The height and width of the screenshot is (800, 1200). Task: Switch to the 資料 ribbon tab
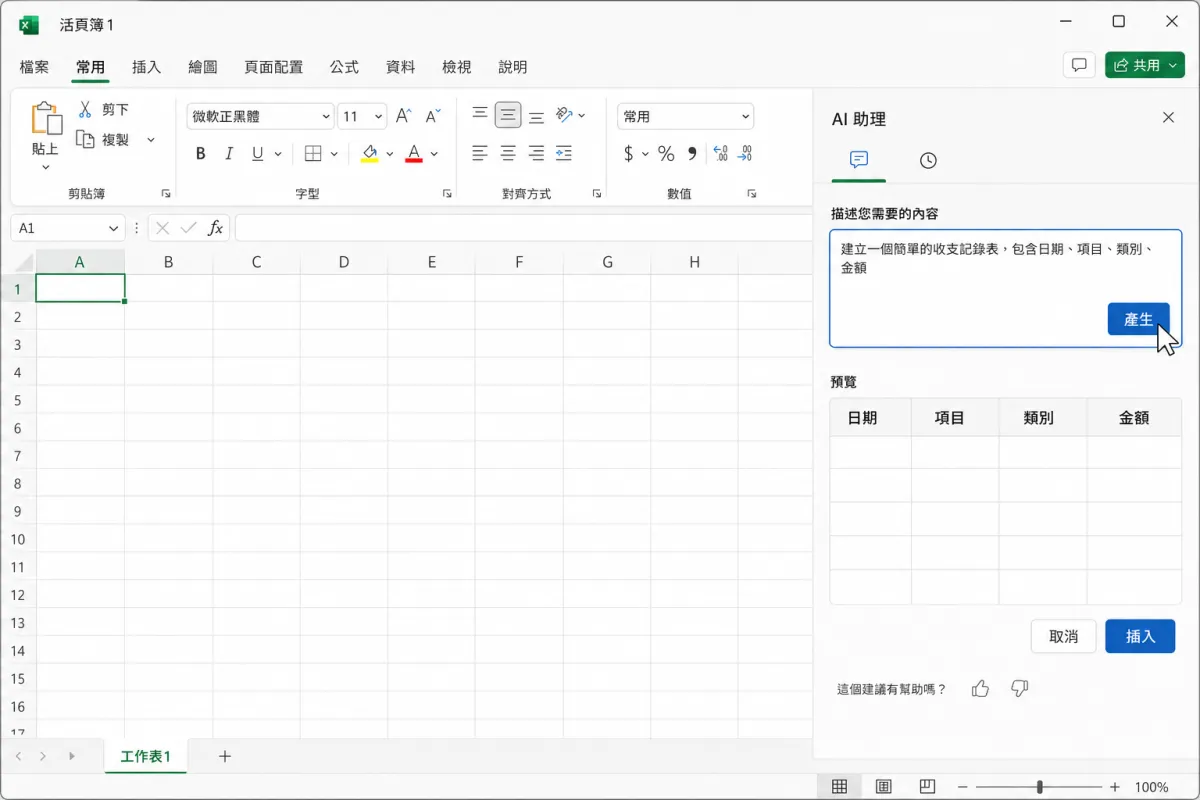click(400, 67)
